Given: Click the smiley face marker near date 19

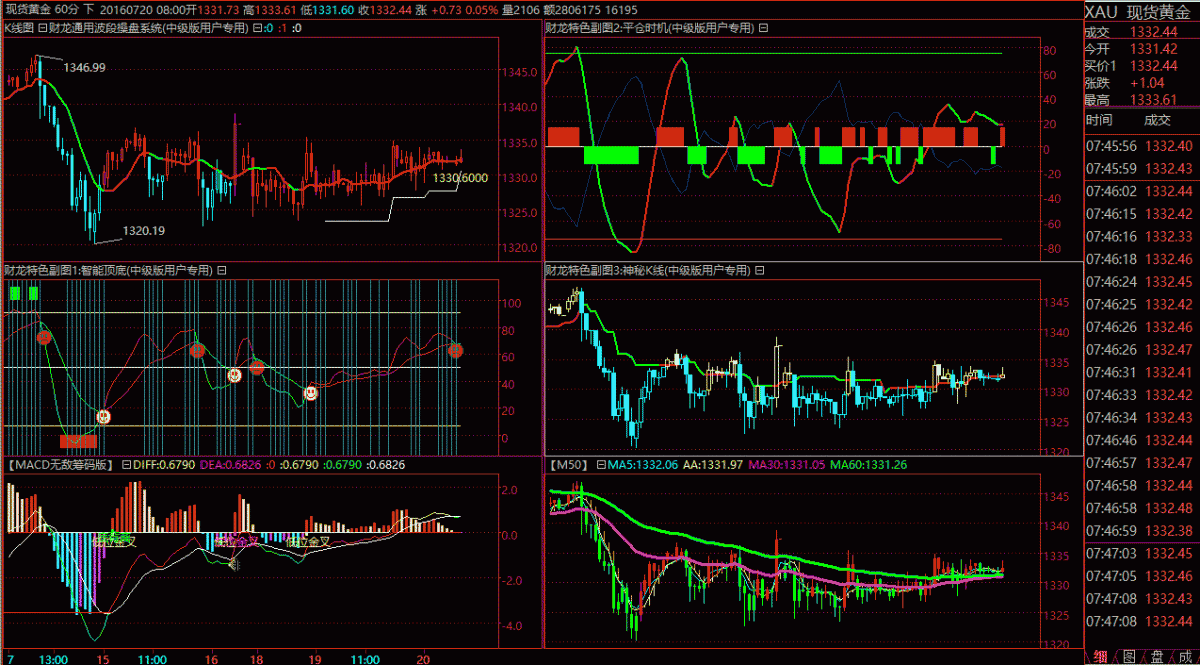Looking at the screenshot, I should coord(311,393).
